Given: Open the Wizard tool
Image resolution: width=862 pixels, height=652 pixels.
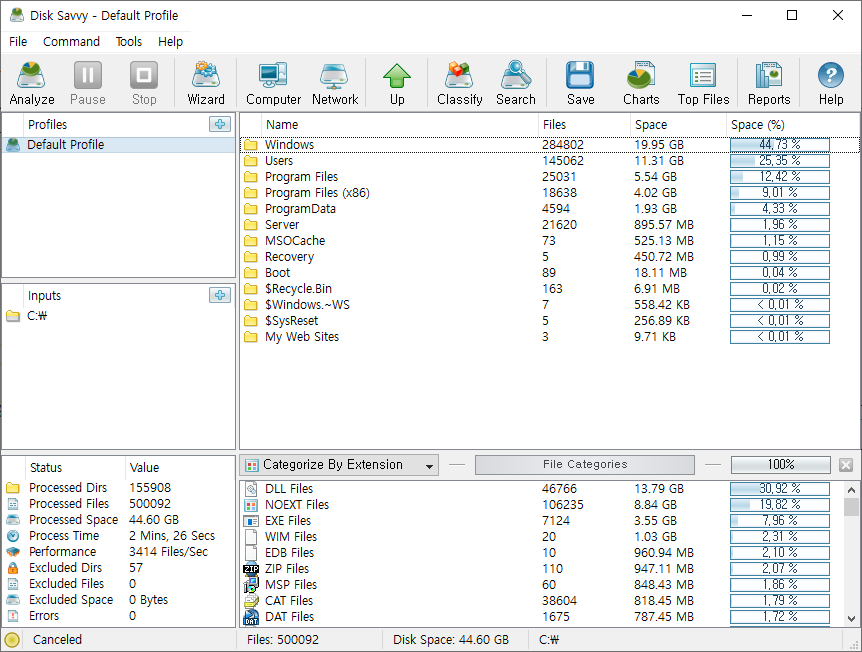Looking at the screenshot, I should [206, 83].
